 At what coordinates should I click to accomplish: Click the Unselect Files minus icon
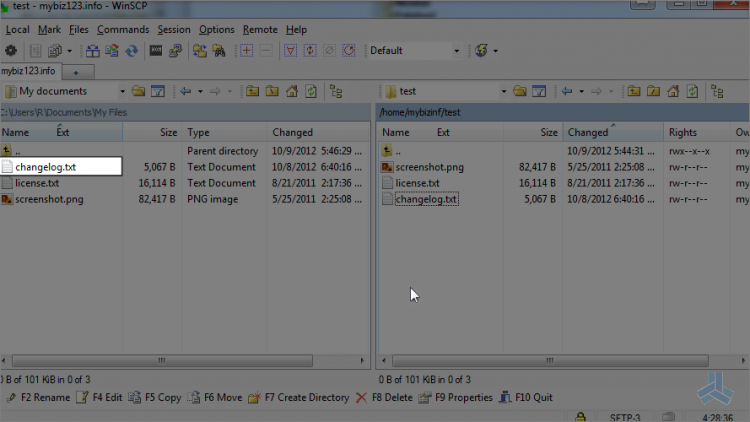[x=266, y=50]
